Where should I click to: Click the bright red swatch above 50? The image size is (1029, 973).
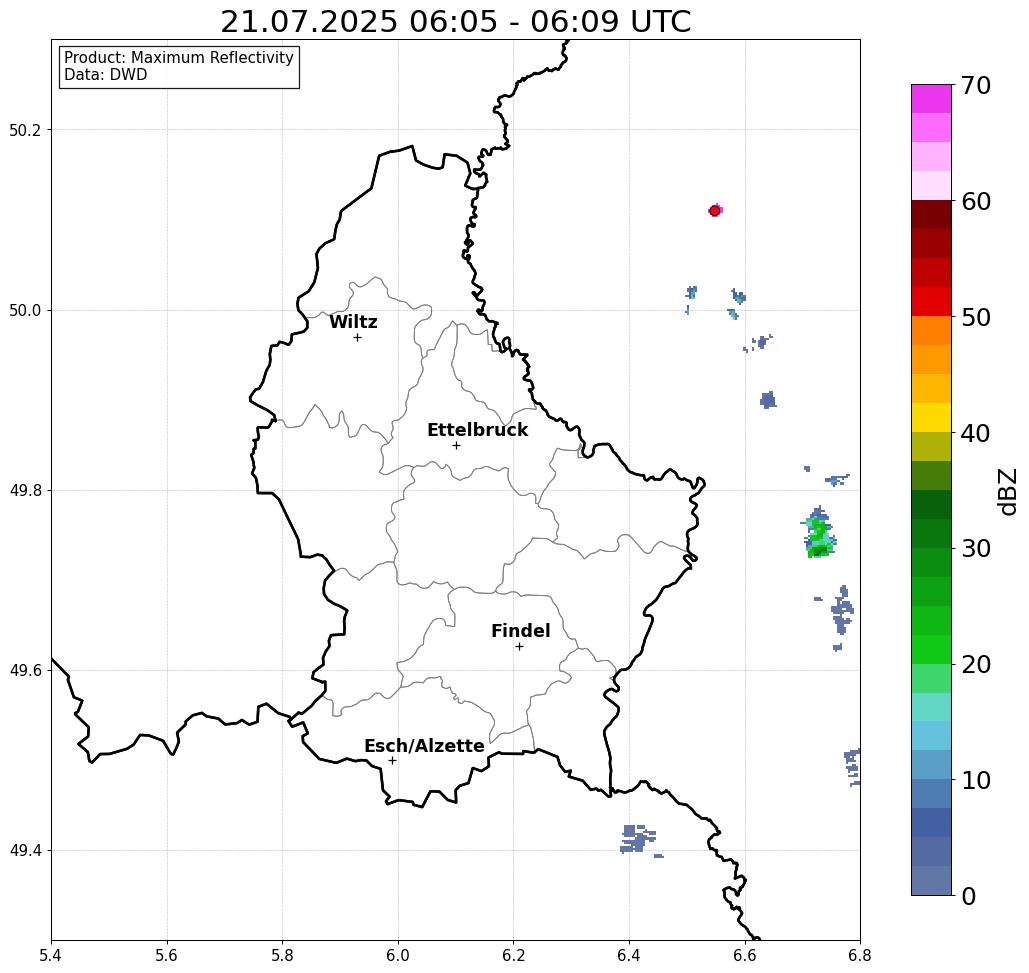click(931, 301)
